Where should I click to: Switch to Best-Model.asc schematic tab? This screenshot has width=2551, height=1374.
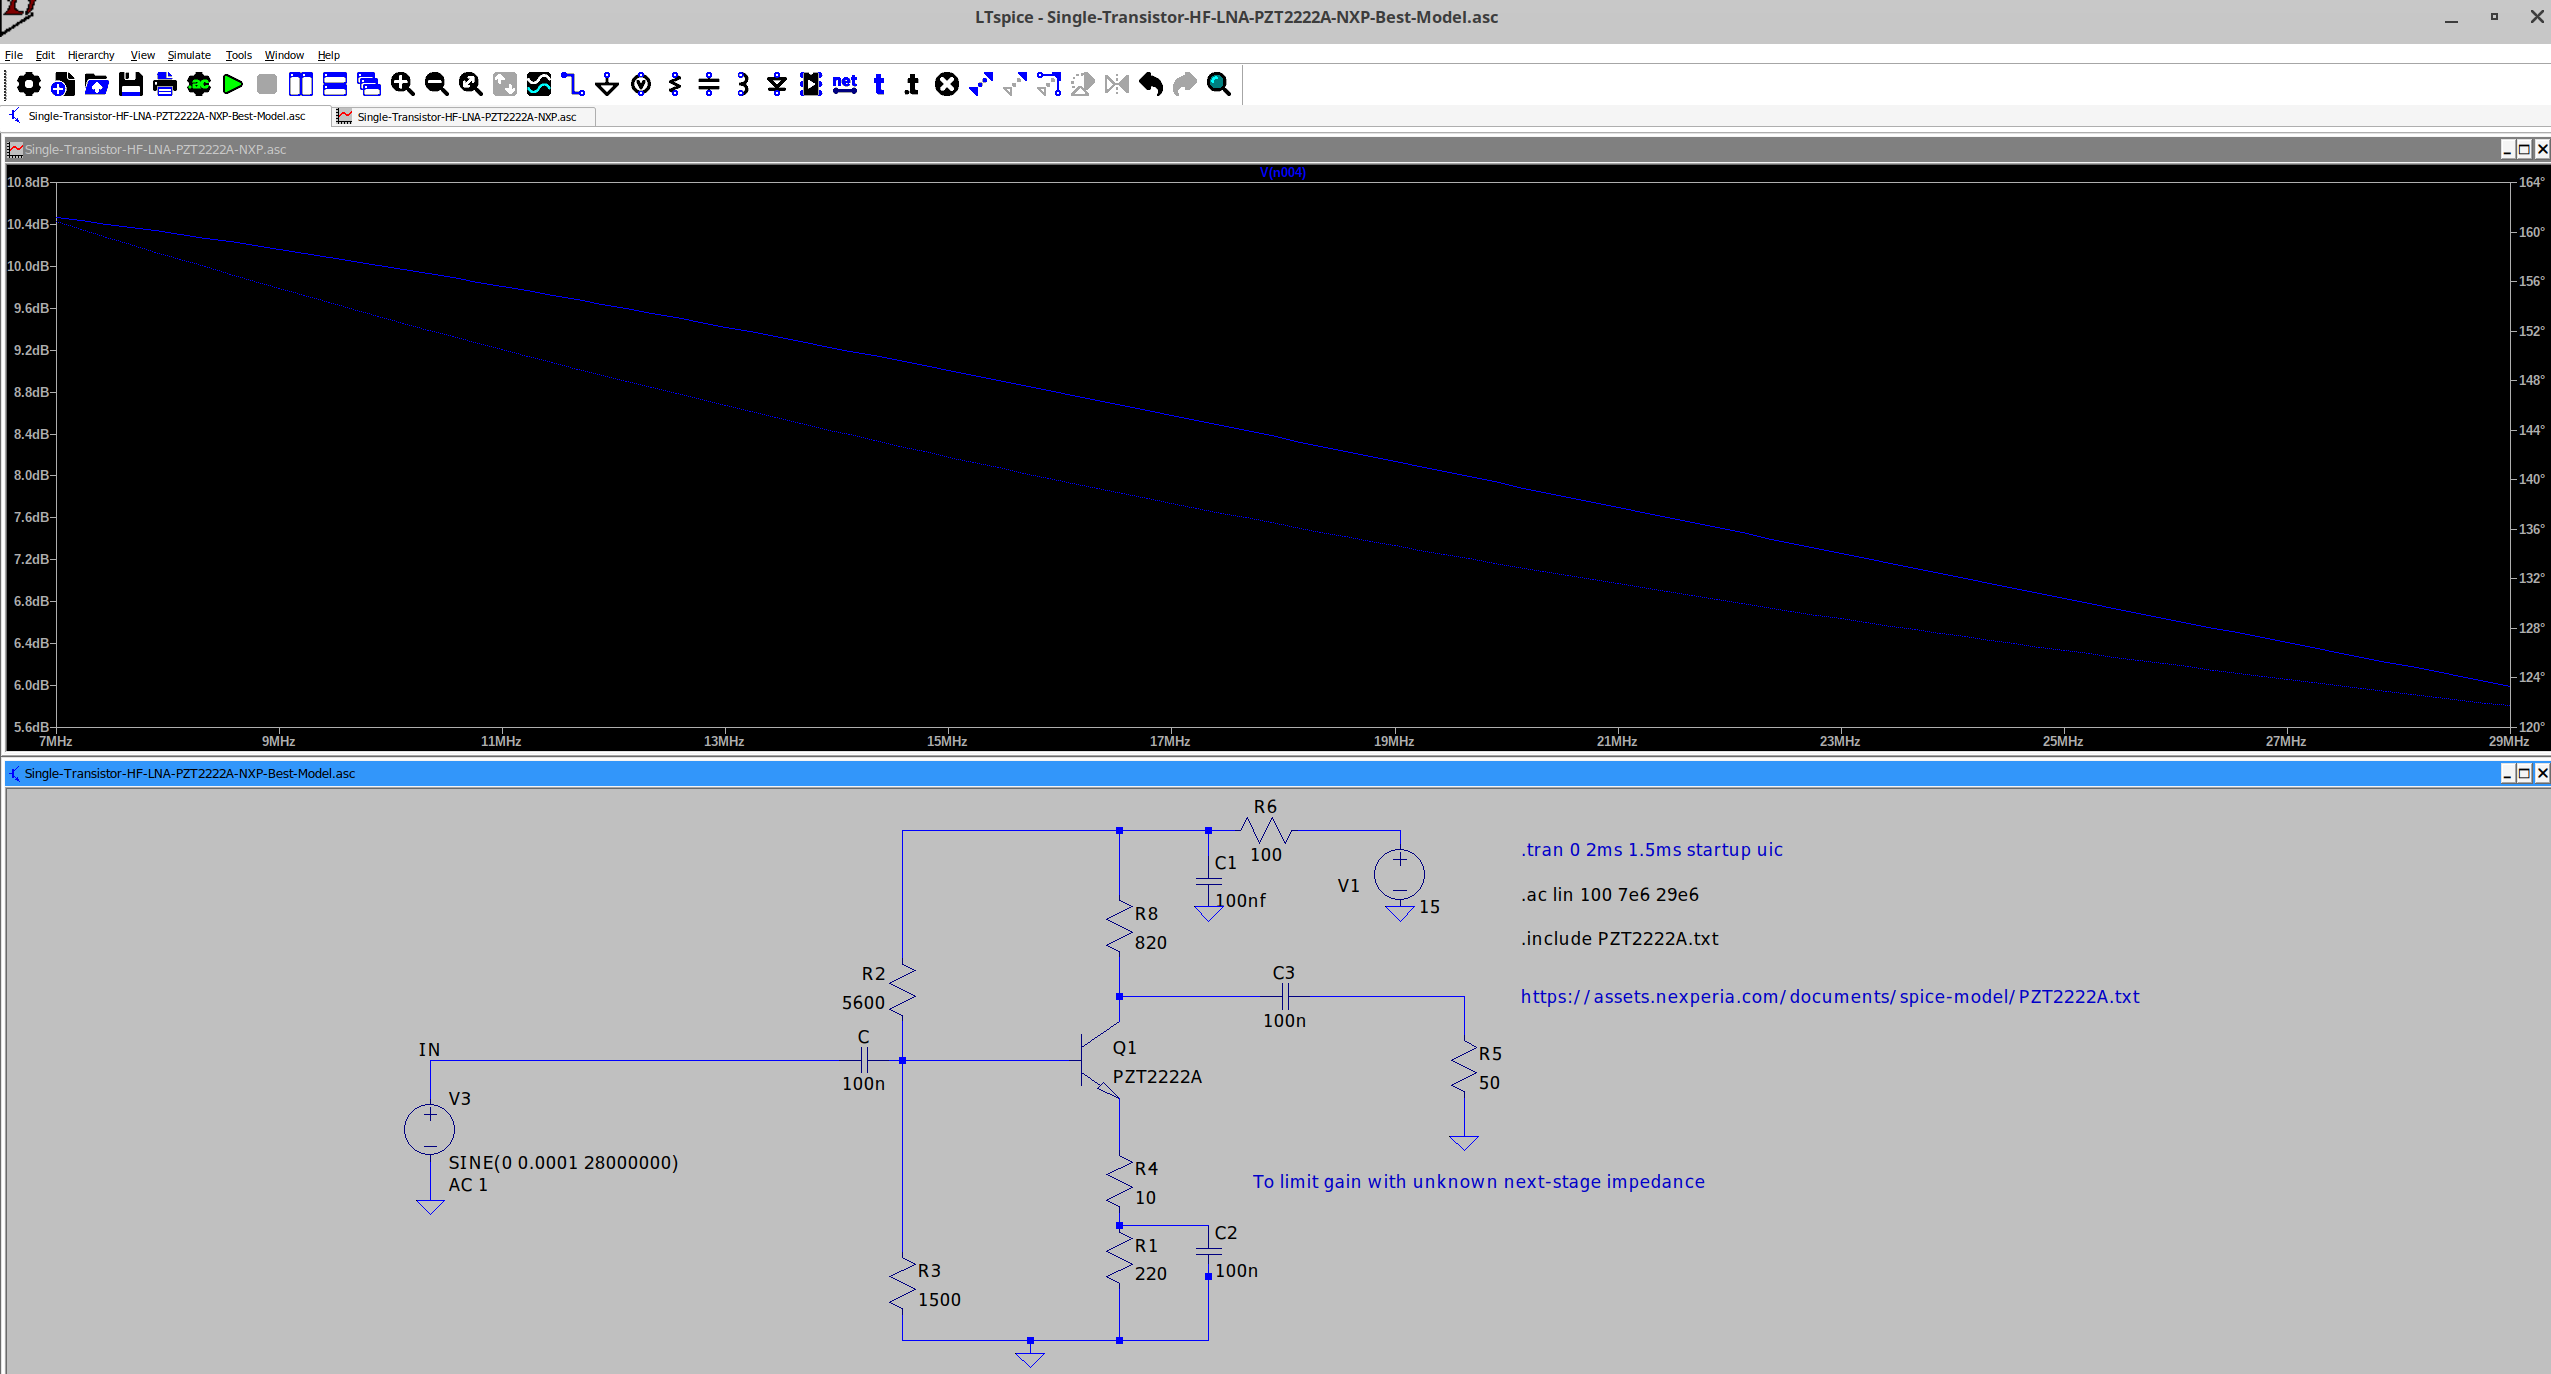(166, 116)
